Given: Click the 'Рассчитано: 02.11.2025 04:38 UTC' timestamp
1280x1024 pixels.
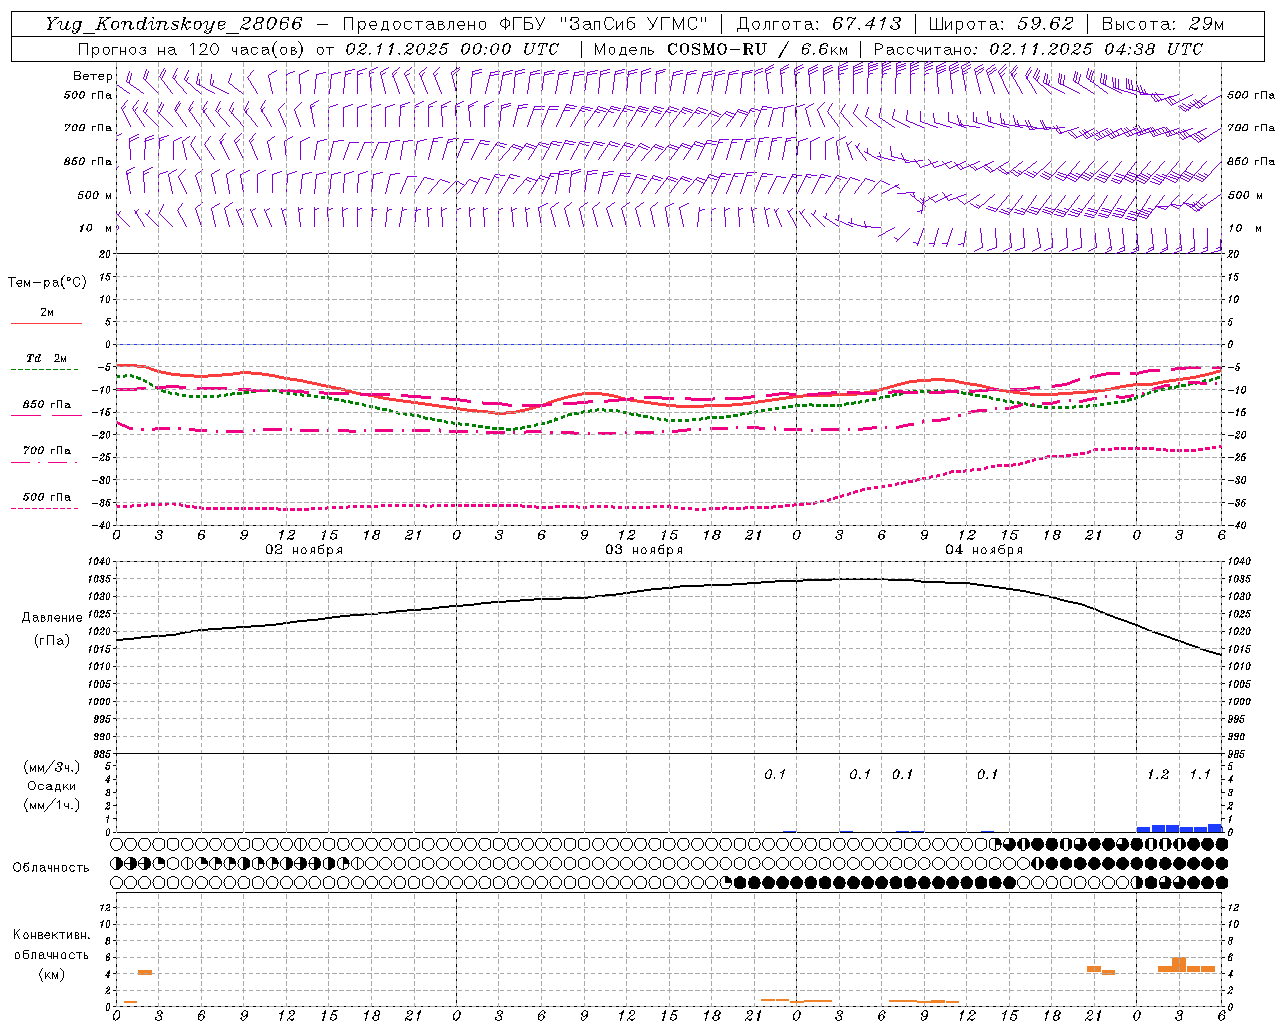Looking at the screenshot, I should pyautogui.click(x=1038, y=49).
